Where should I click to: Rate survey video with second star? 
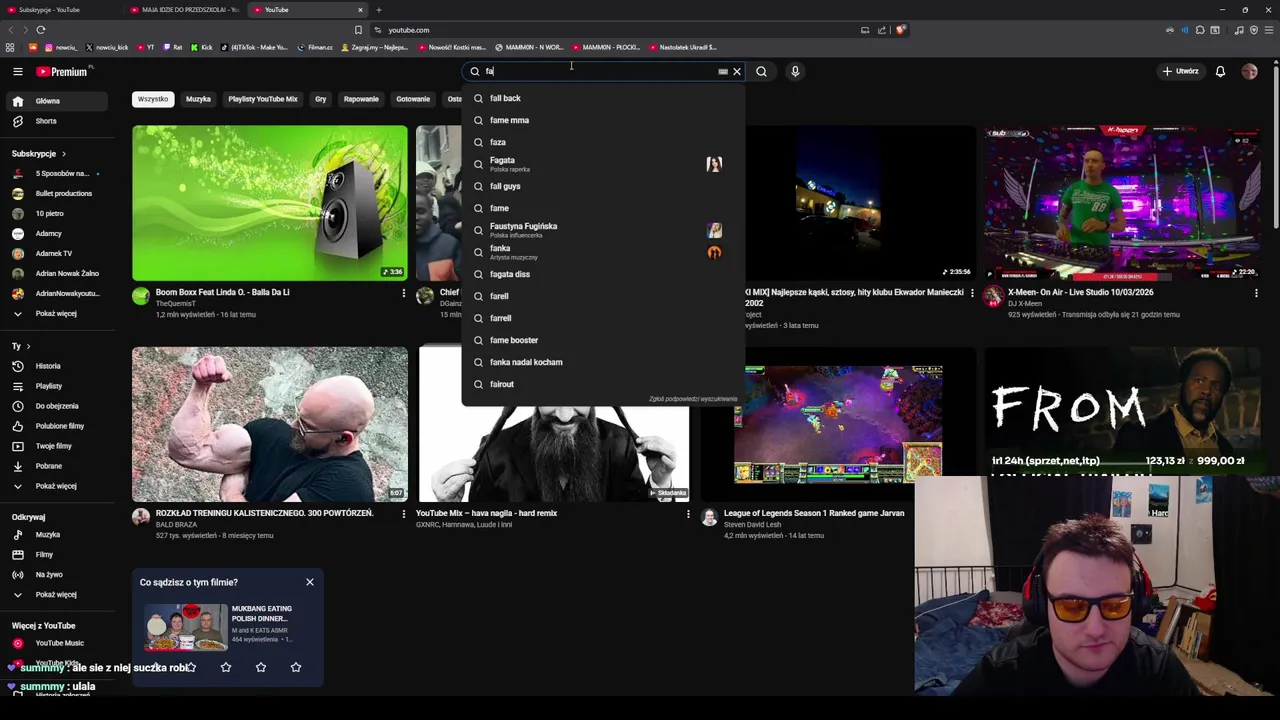point(226,667)
